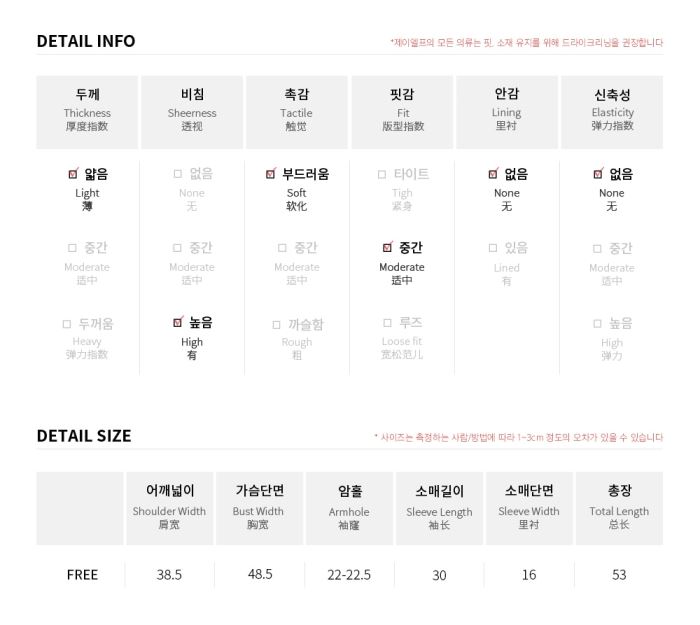Click the Sheerness column header
Screen dimensions: 700x625
[192, 112]
